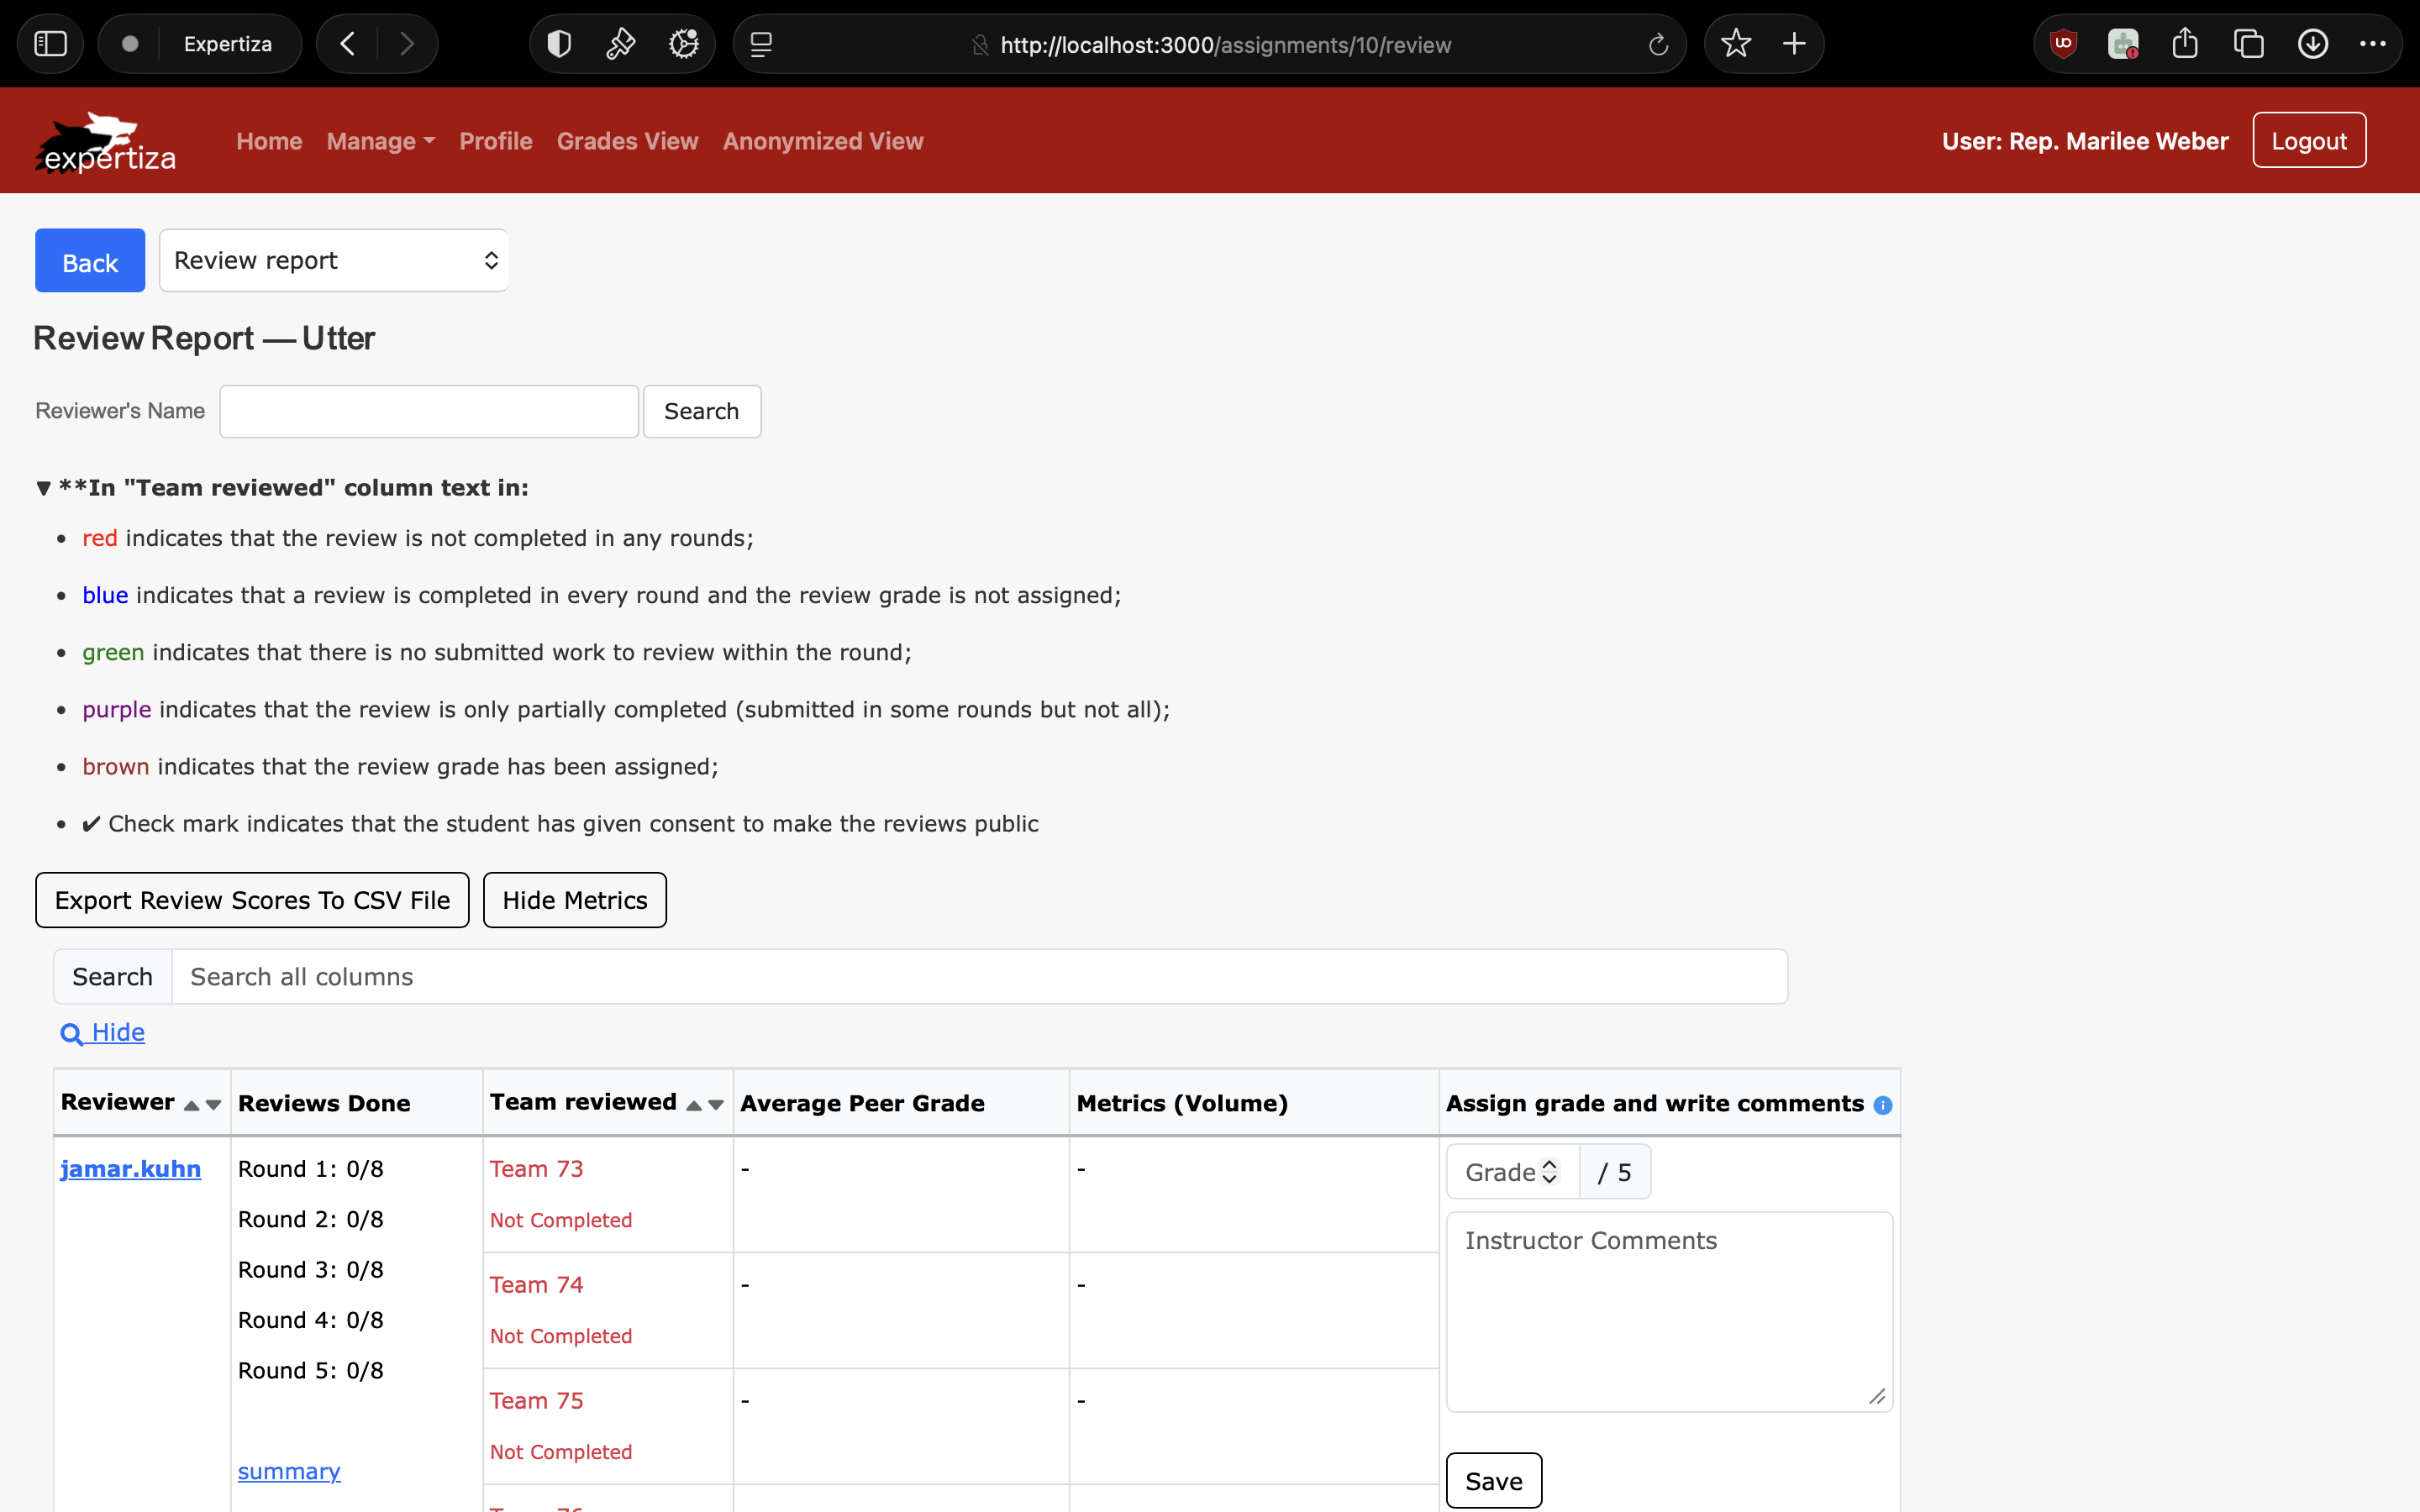
Task: Bookmark the page with the star icon
Action: [x=1736, y=44]
